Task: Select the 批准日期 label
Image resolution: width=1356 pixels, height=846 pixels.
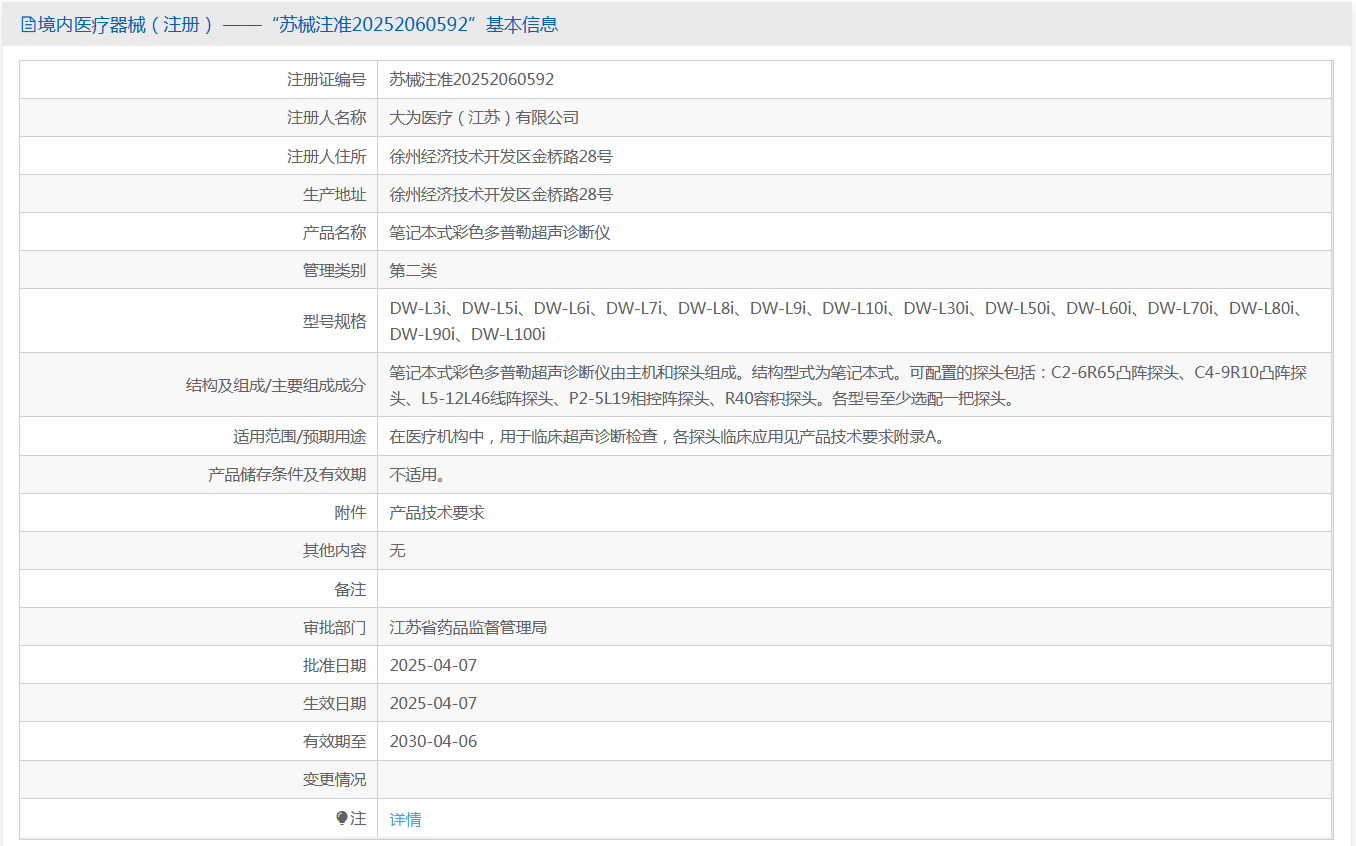Action: [334, 665]
